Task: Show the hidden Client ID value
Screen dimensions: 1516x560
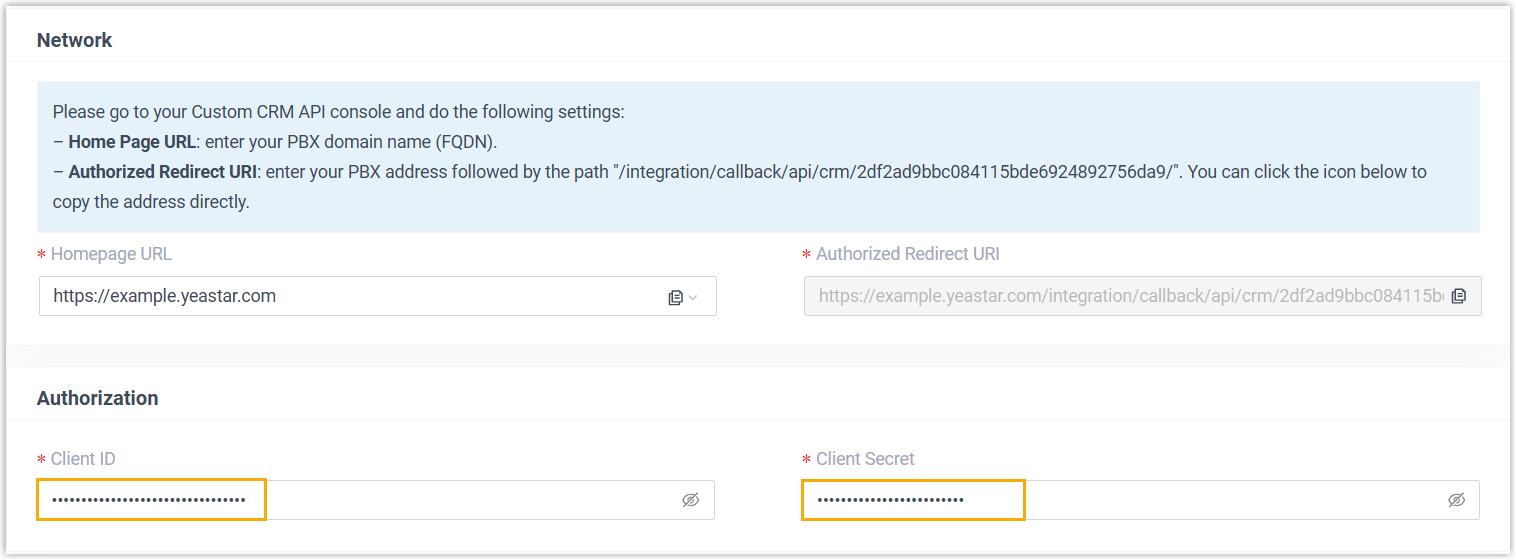Action: click(690, 500)
